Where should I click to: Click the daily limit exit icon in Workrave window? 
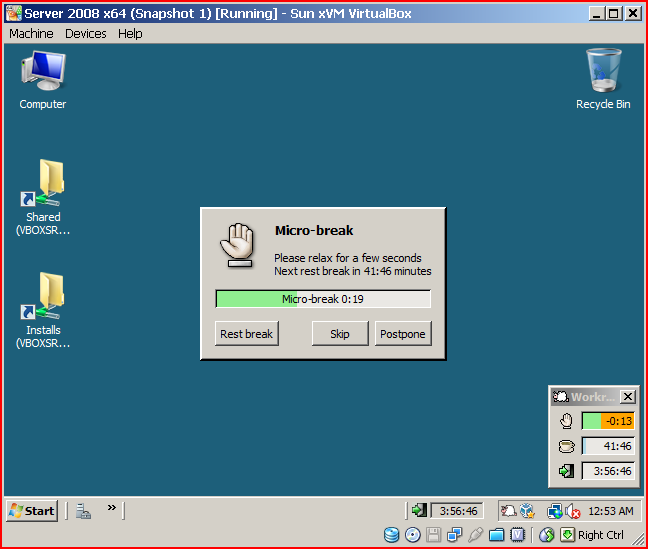(x=566, y=471)
